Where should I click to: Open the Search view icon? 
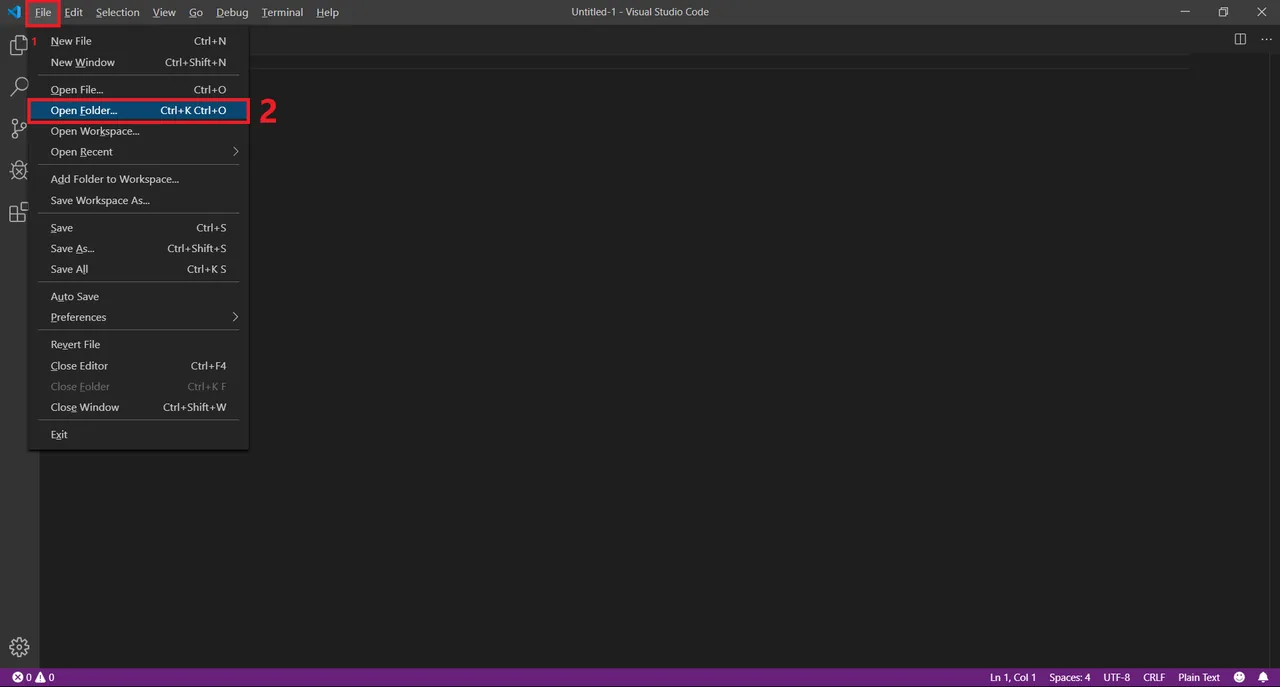click(x=18, y=87)
